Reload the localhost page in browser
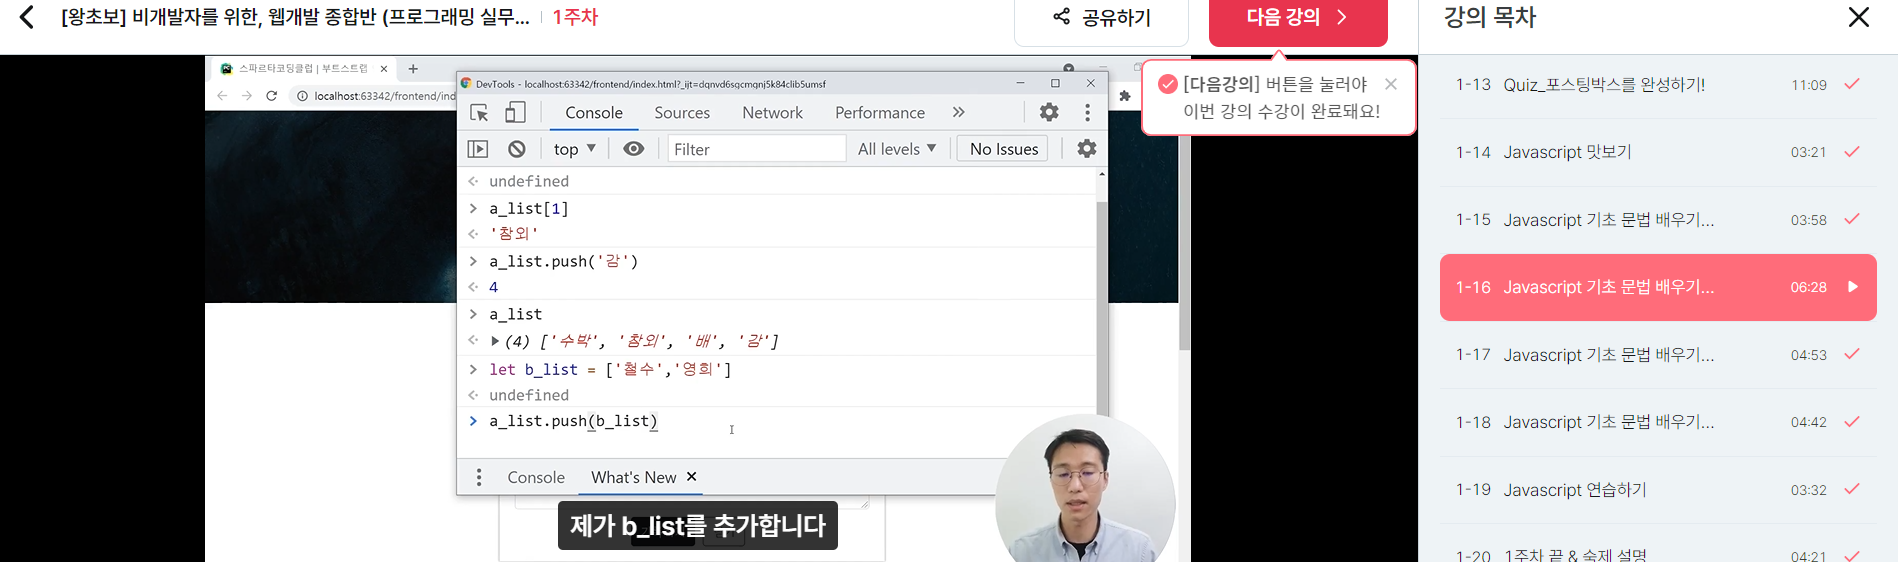1898x562 pixels. pos(271,96)
